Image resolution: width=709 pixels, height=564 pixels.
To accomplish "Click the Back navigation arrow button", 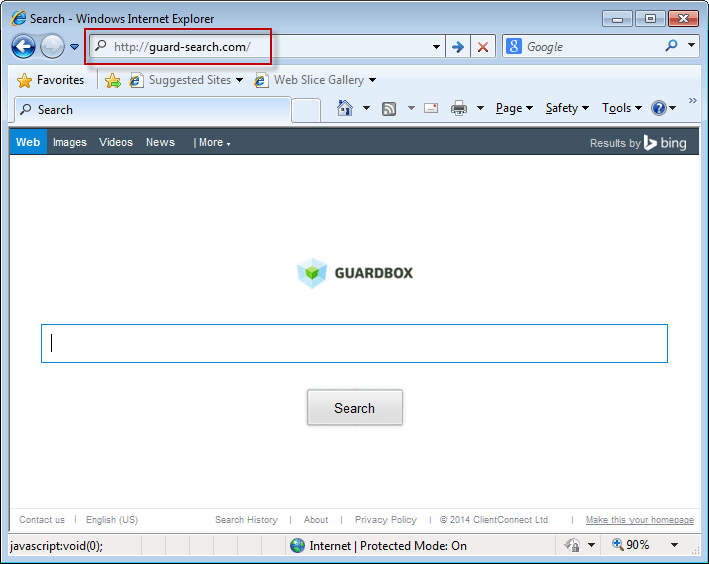I will point(23,47).
